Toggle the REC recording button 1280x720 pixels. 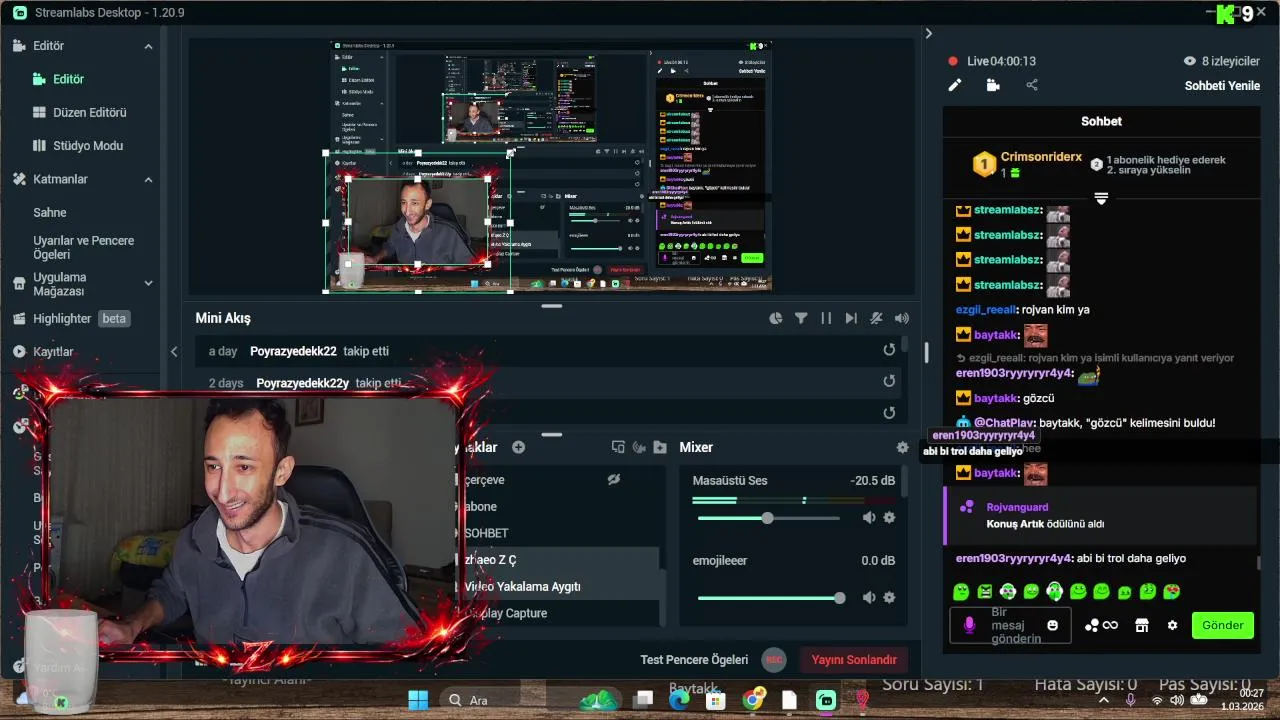773,660
